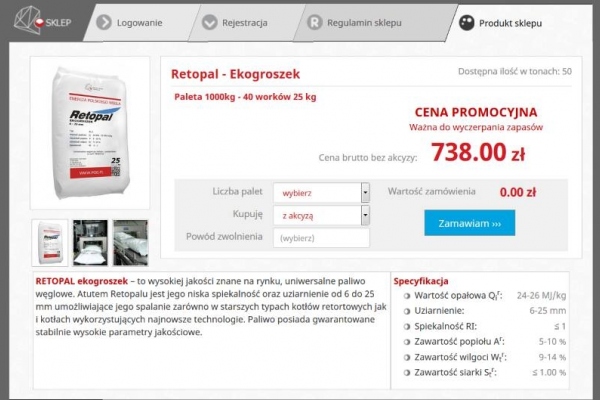
Task: Select the Produkt sklepu tab
Action: coord(510,23)
